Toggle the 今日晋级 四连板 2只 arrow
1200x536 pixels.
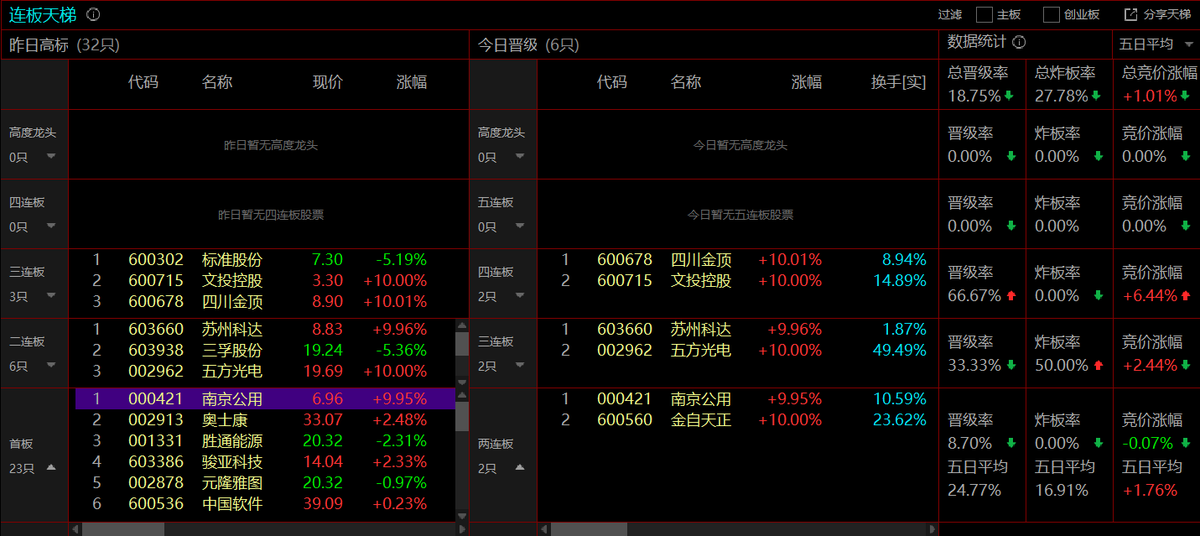[x=519, y=297]
